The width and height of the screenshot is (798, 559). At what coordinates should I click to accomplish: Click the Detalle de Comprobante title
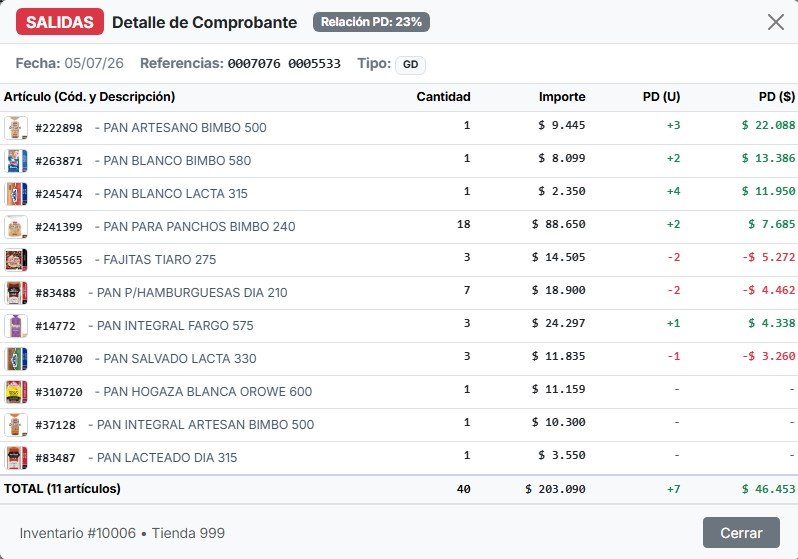pyautogui.click(x=205, y=22)
